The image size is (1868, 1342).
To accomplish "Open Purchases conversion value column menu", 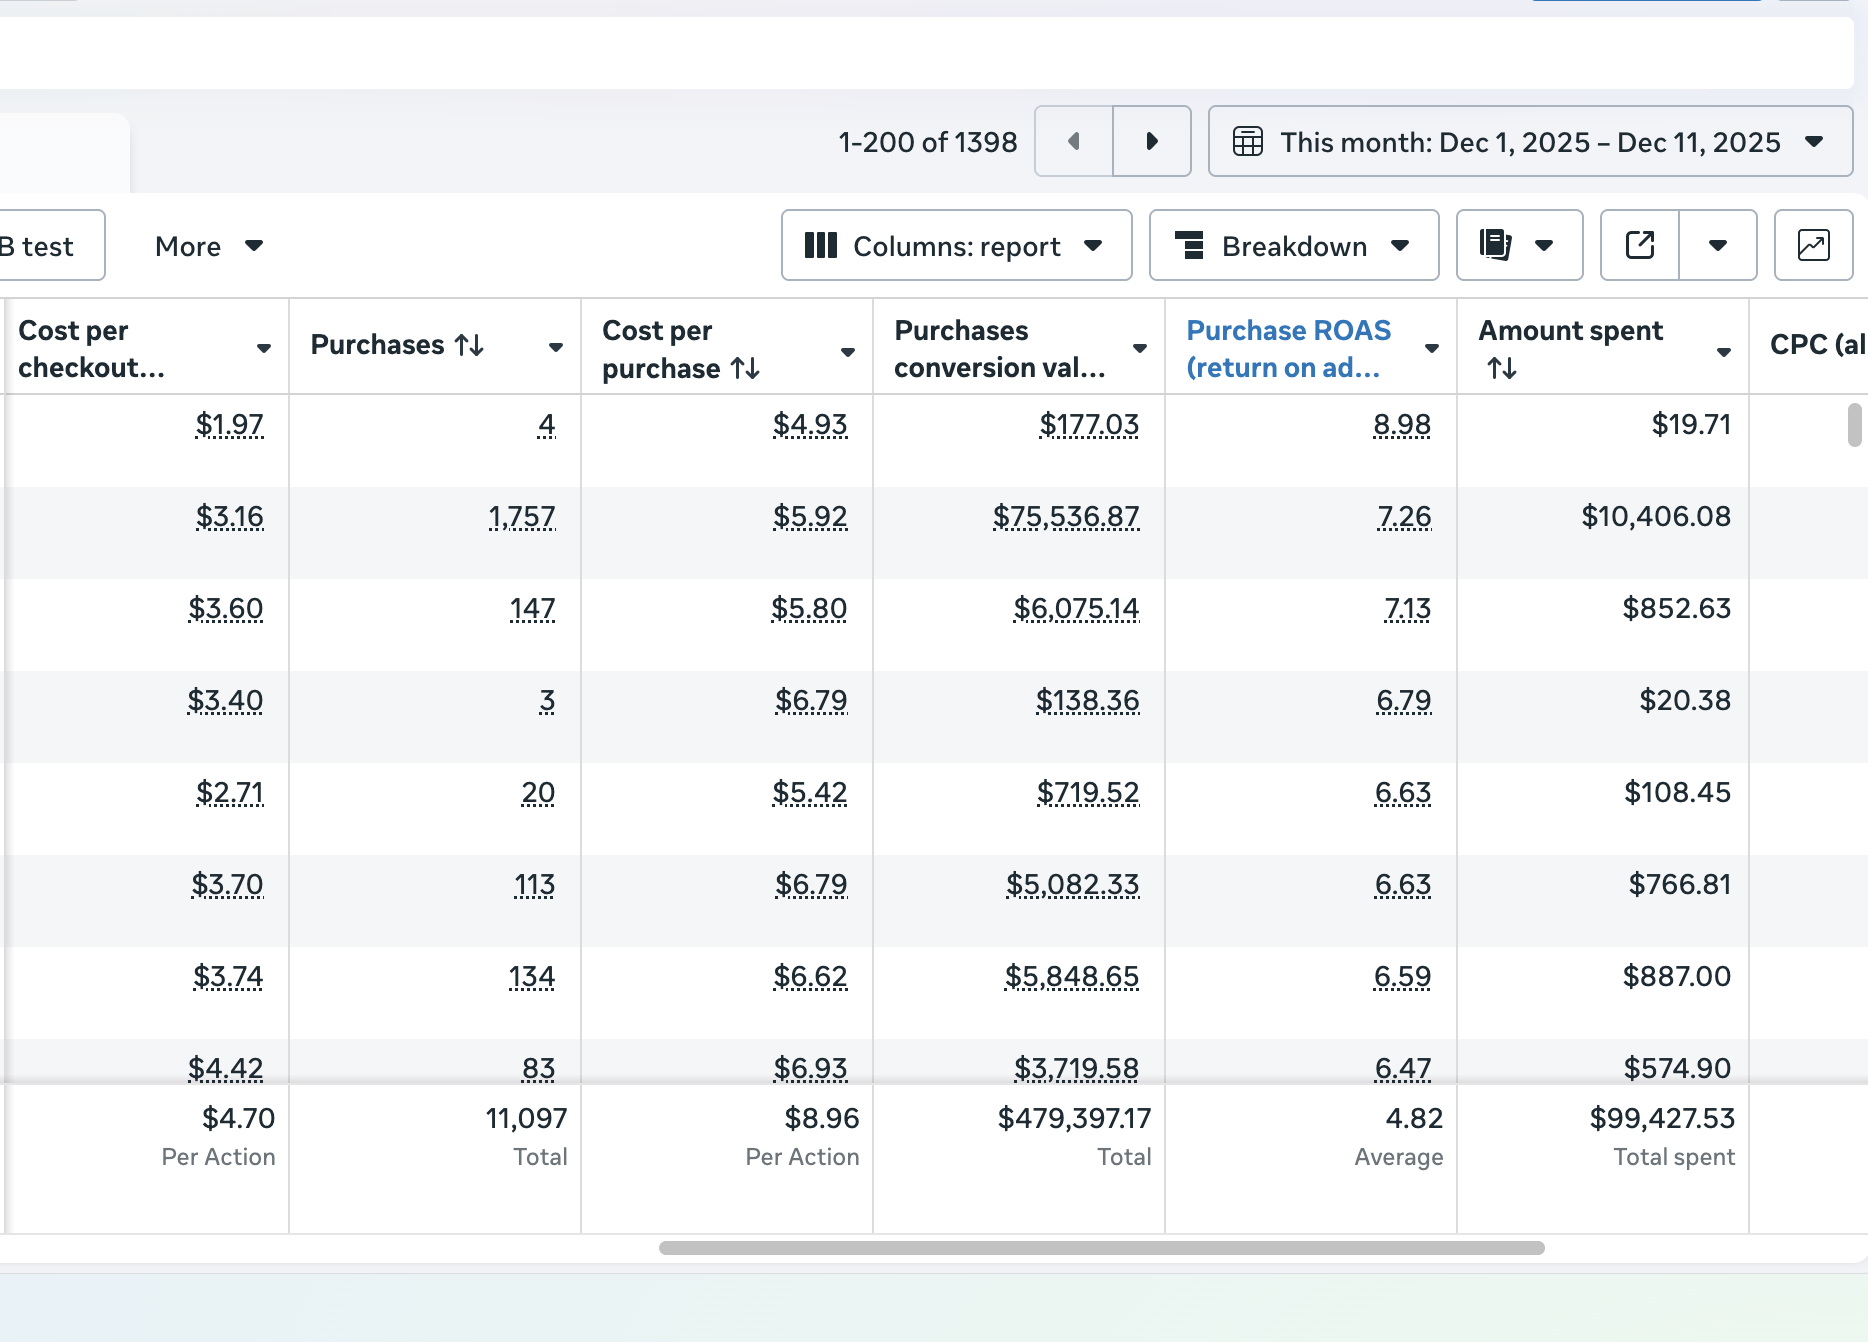I will tap(1139, 348).
